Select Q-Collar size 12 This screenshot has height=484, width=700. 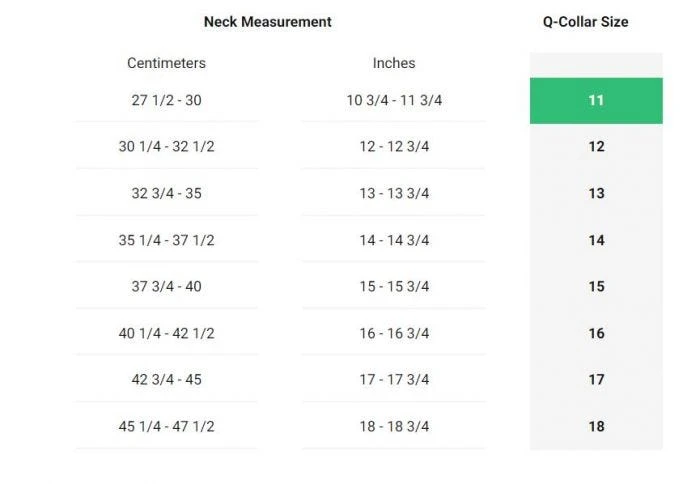pyautogui.click(x=596, y=147)
